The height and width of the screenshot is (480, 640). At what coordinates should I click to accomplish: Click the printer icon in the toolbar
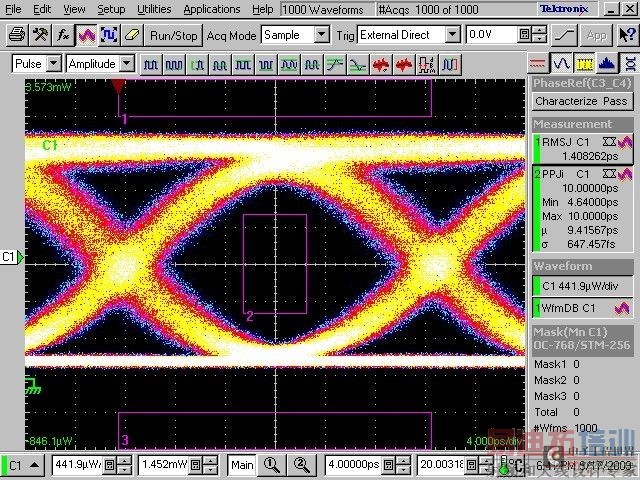pos(18,36)
